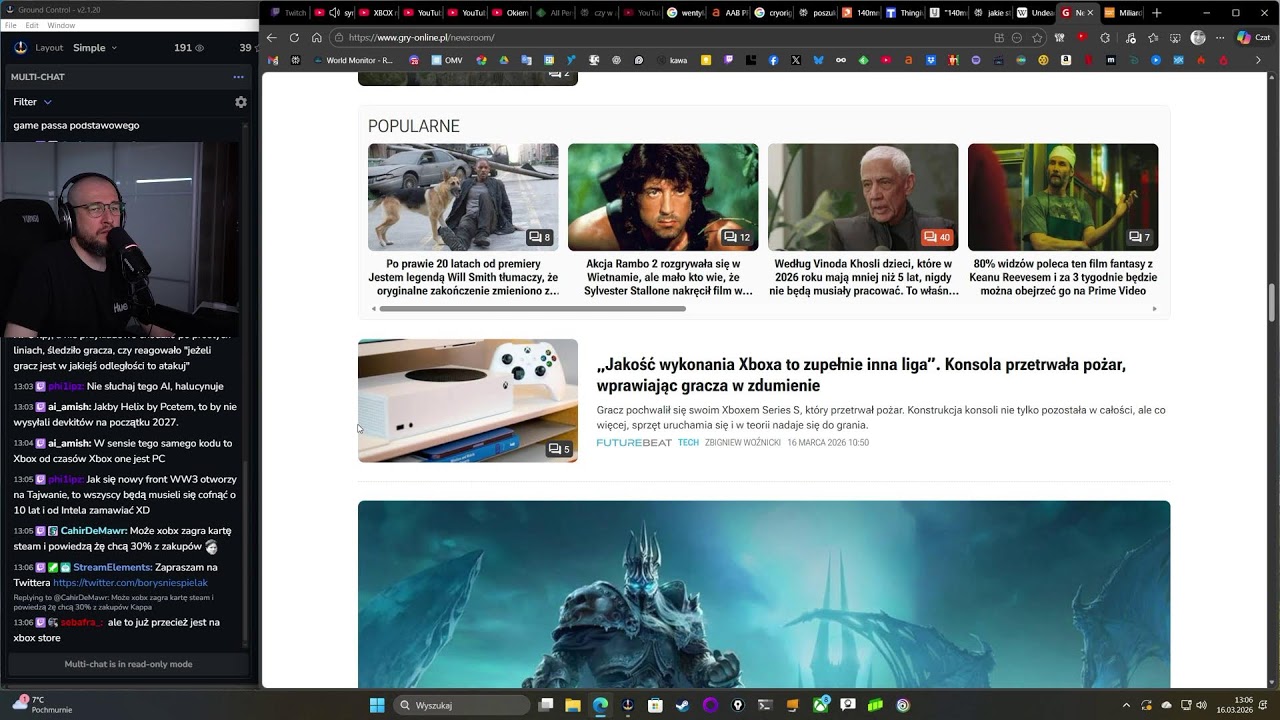Open comments badge showing 12 on Rambo article
The height and width of the screenshot is (720, 1280).
[737, 237]
